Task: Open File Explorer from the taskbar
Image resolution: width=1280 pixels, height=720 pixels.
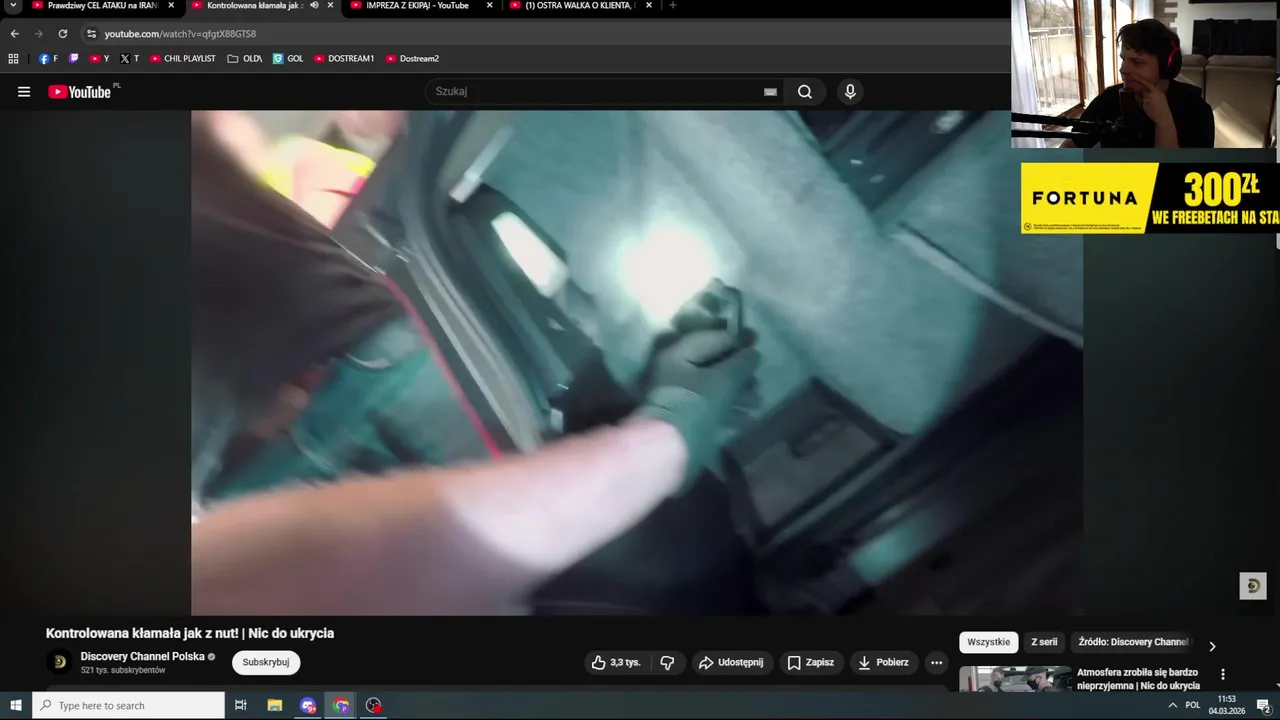Action: tap(275, 705)
